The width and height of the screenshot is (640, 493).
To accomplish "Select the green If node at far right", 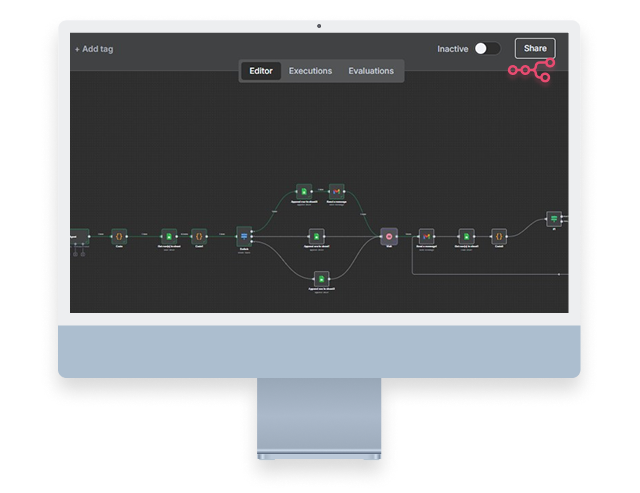I will pos(552,218).
